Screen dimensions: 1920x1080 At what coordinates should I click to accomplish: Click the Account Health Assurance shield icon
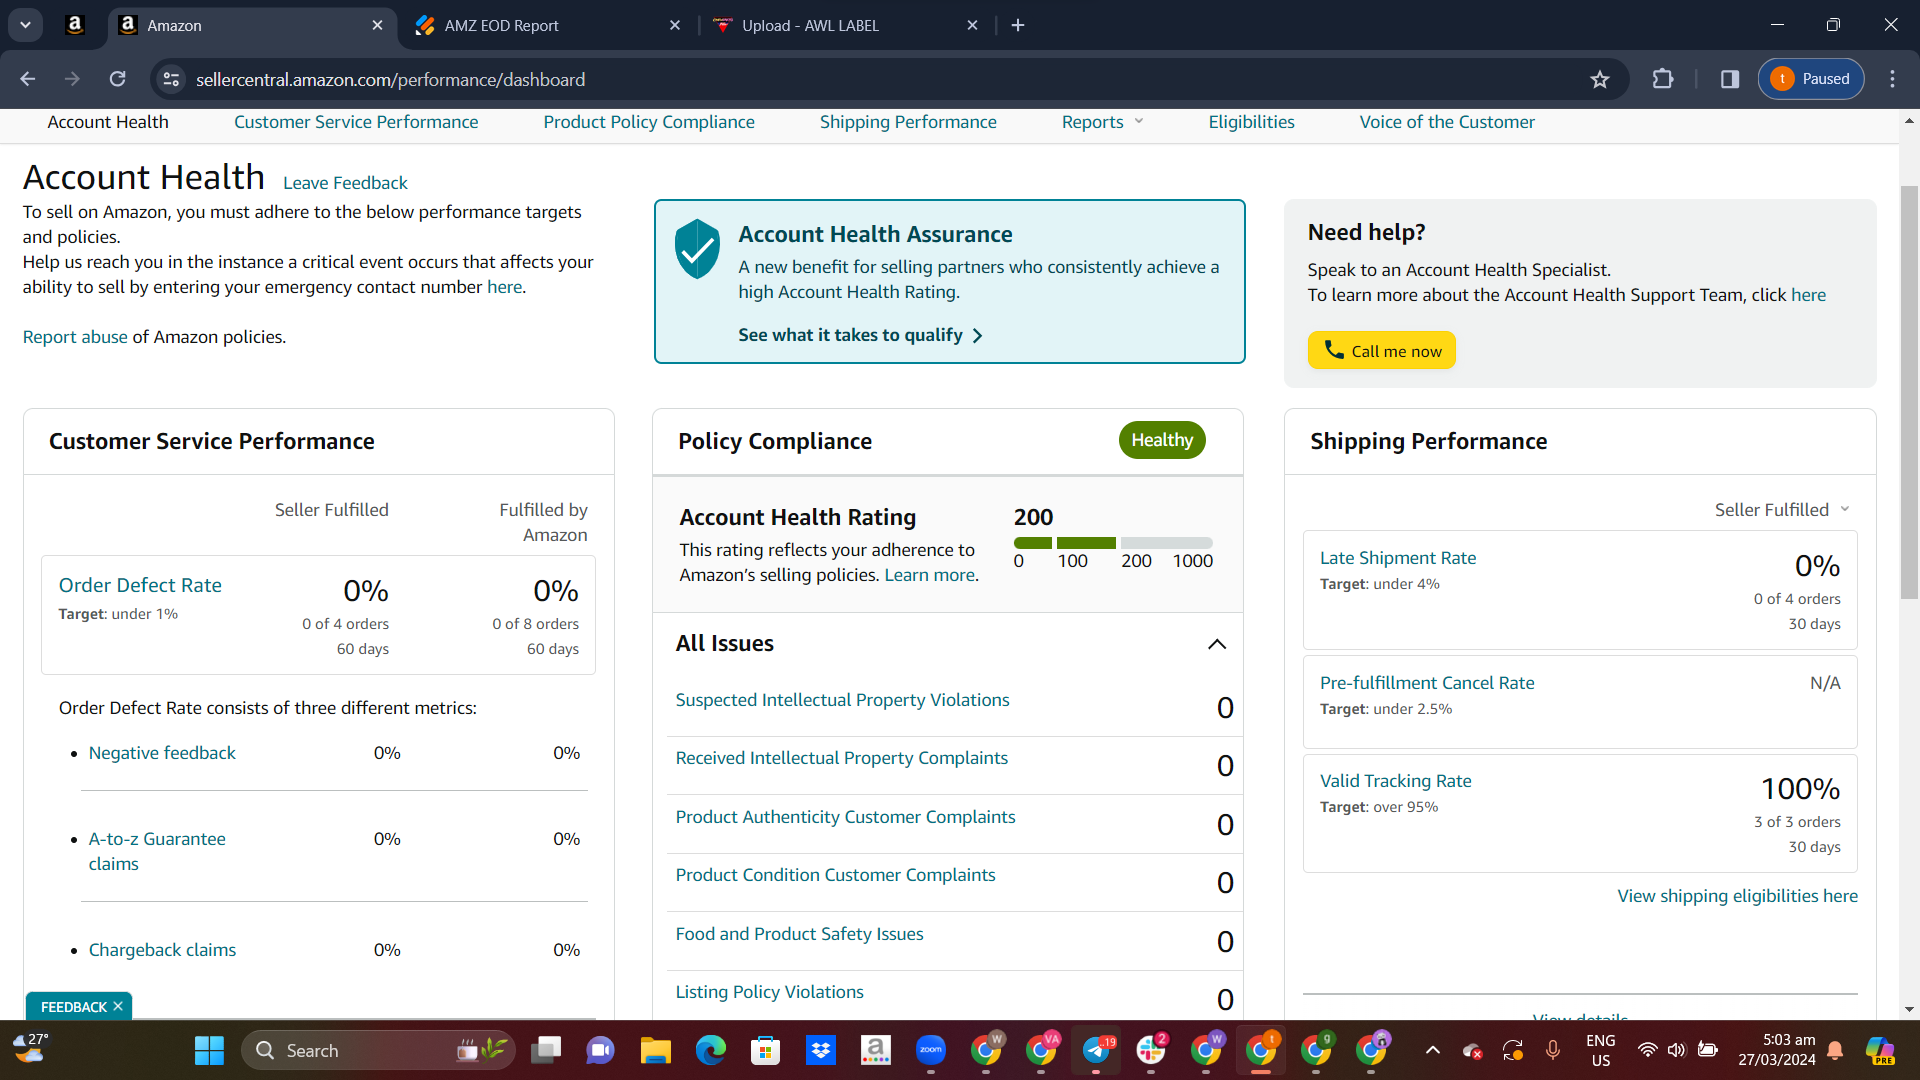[697, 248]
